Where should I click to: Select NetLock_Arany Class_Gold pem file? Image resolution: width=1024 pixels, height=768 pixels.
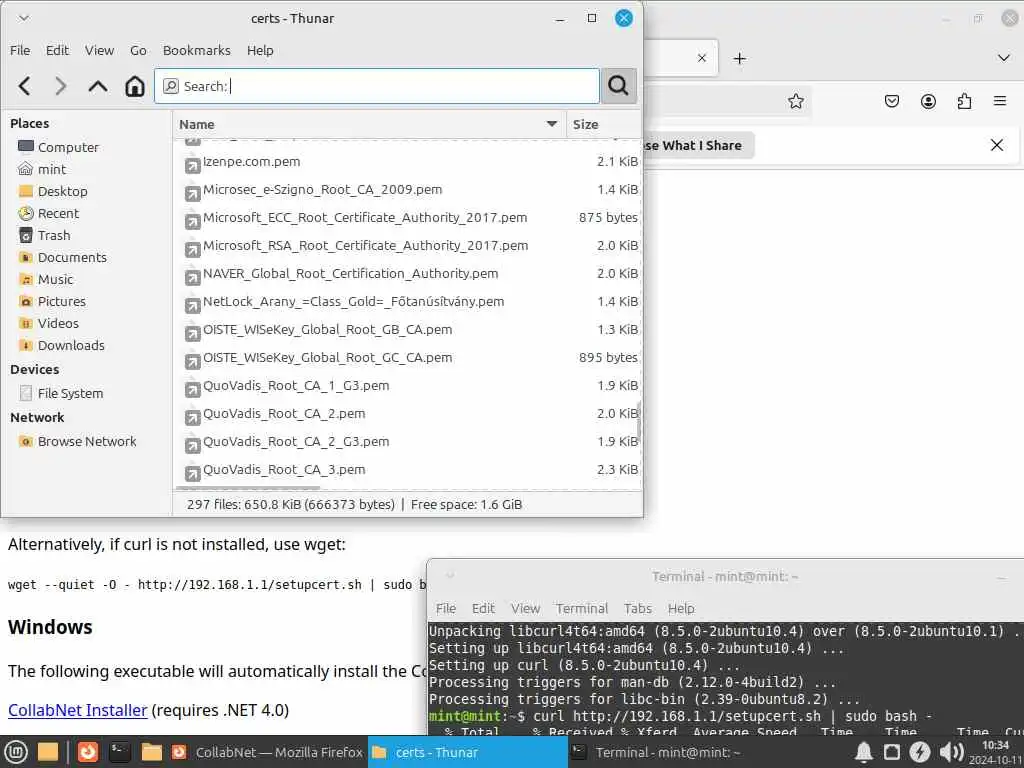pos(353,302)
